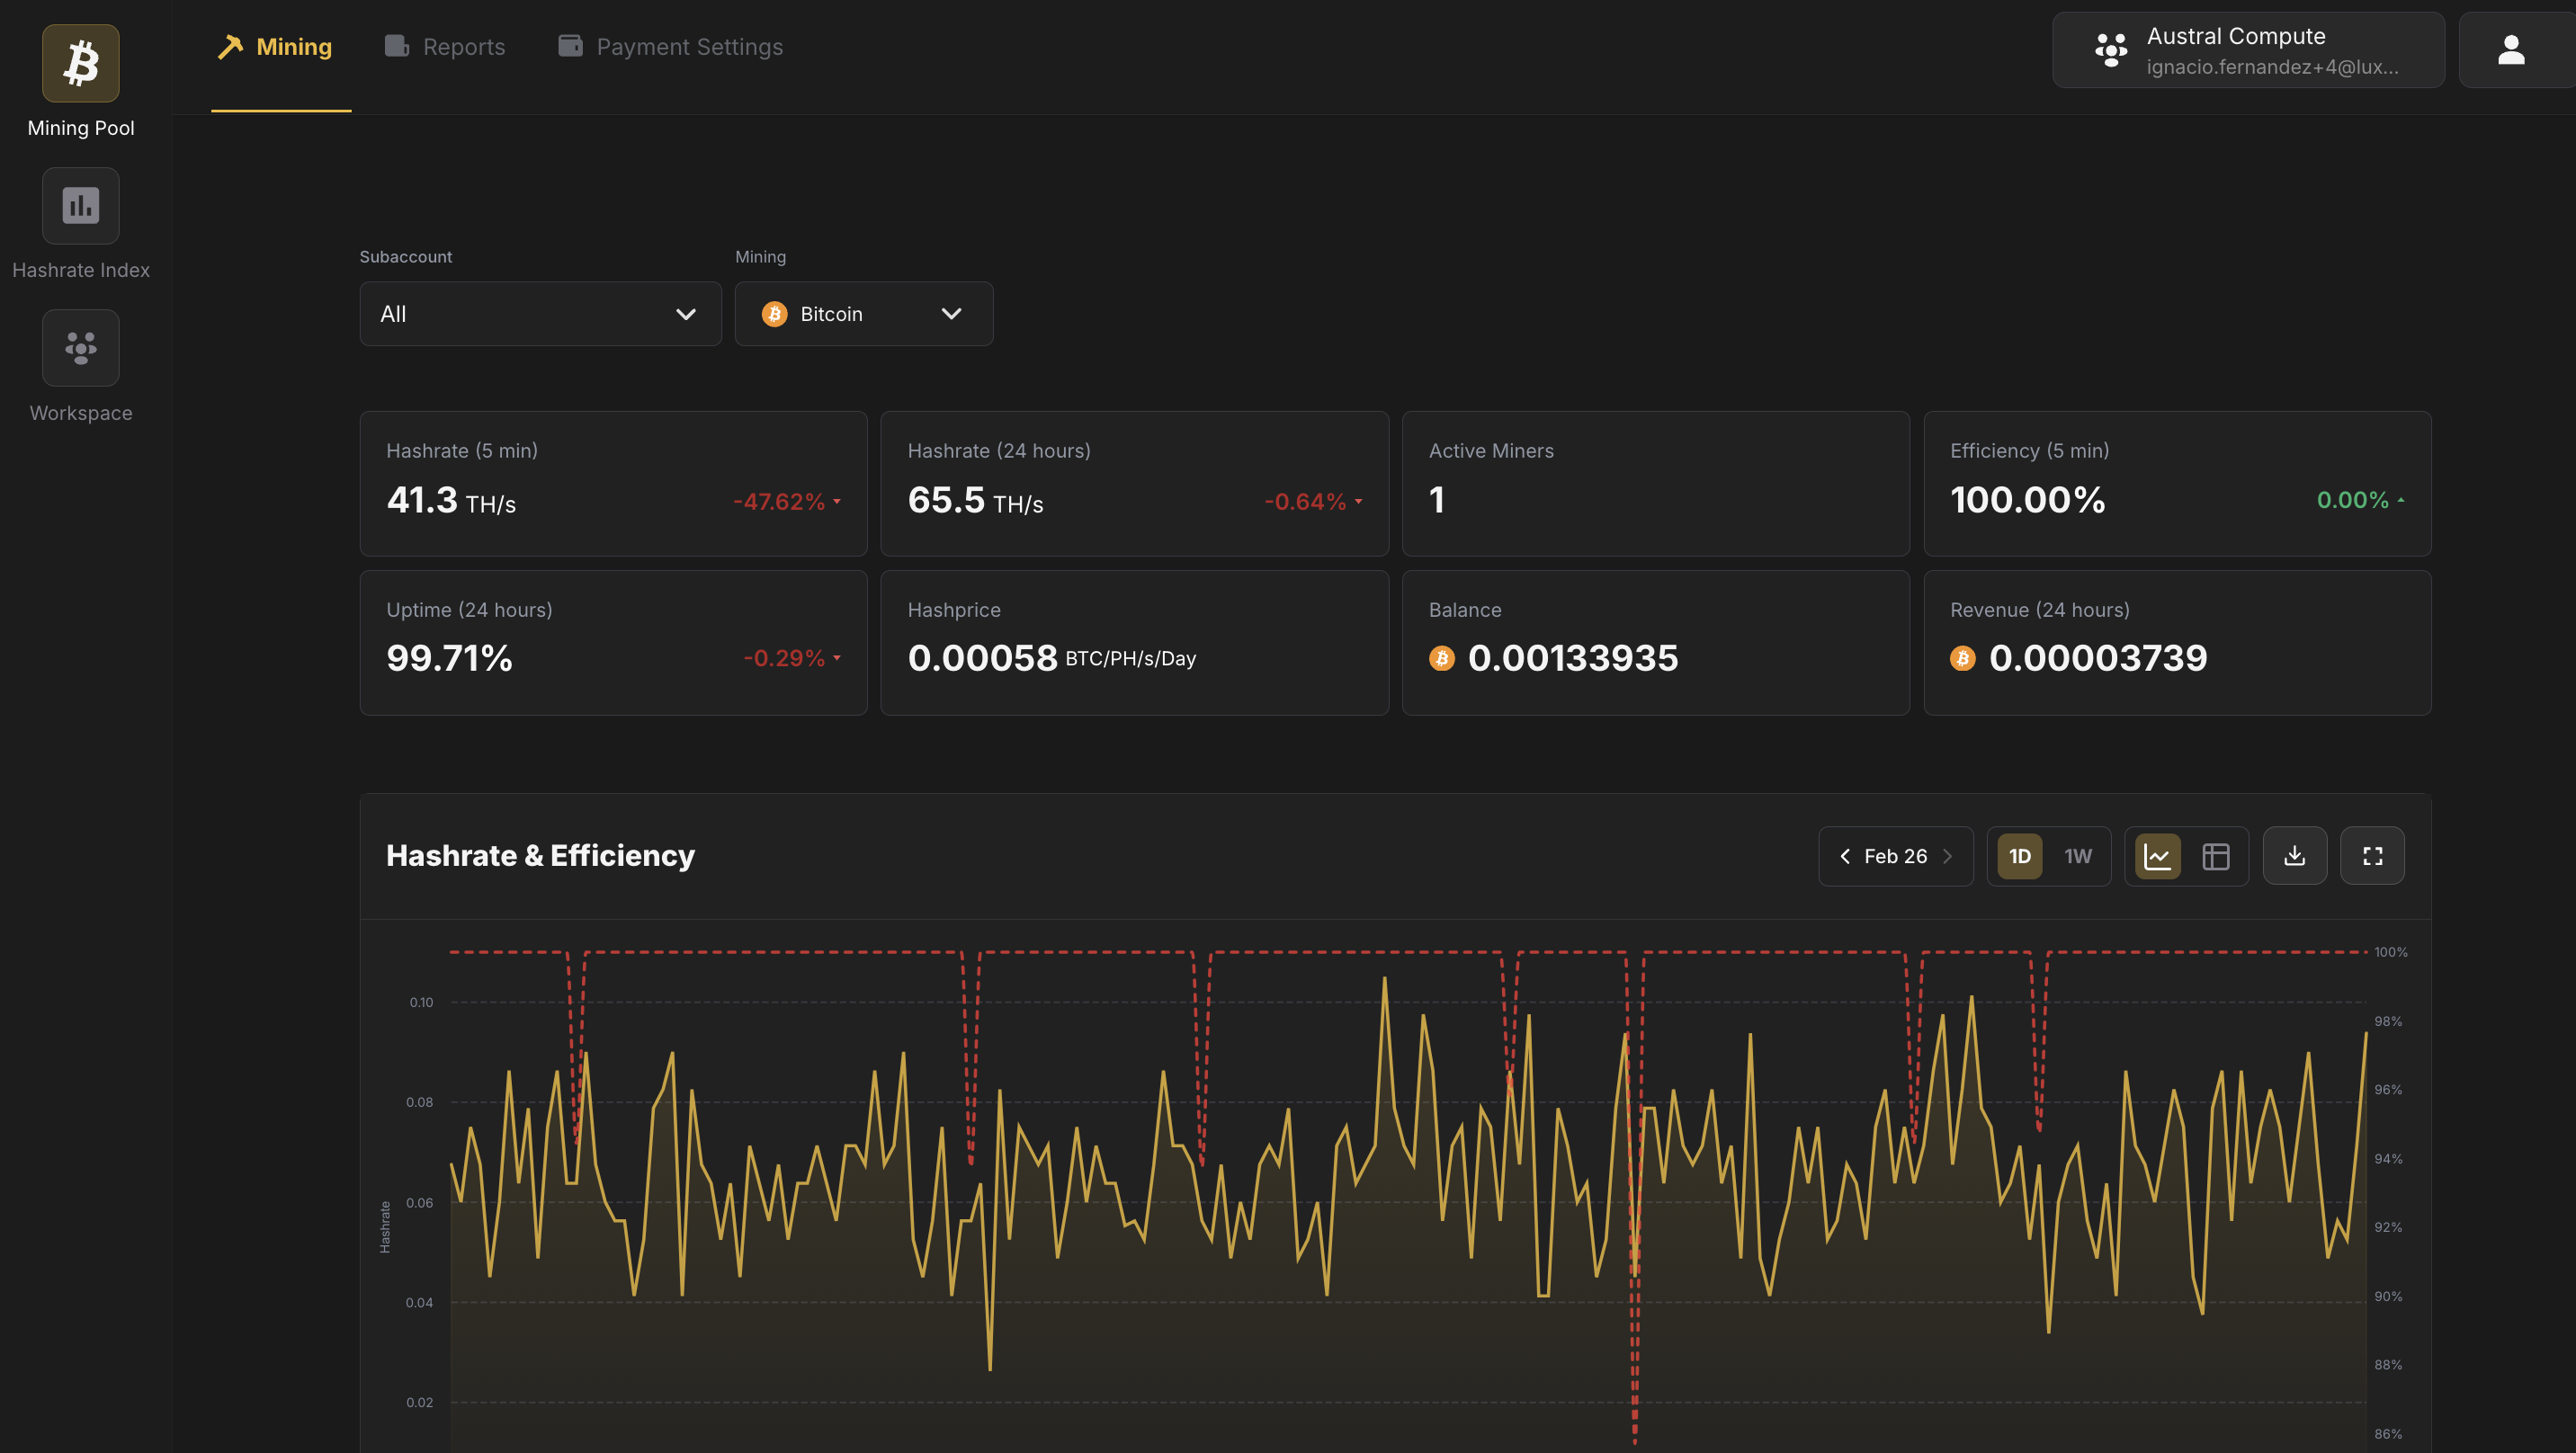This screenshot has width=2576, height=1453.
Task: Click the Balance 0.00133935 value
Action: tap(1573, 658)
